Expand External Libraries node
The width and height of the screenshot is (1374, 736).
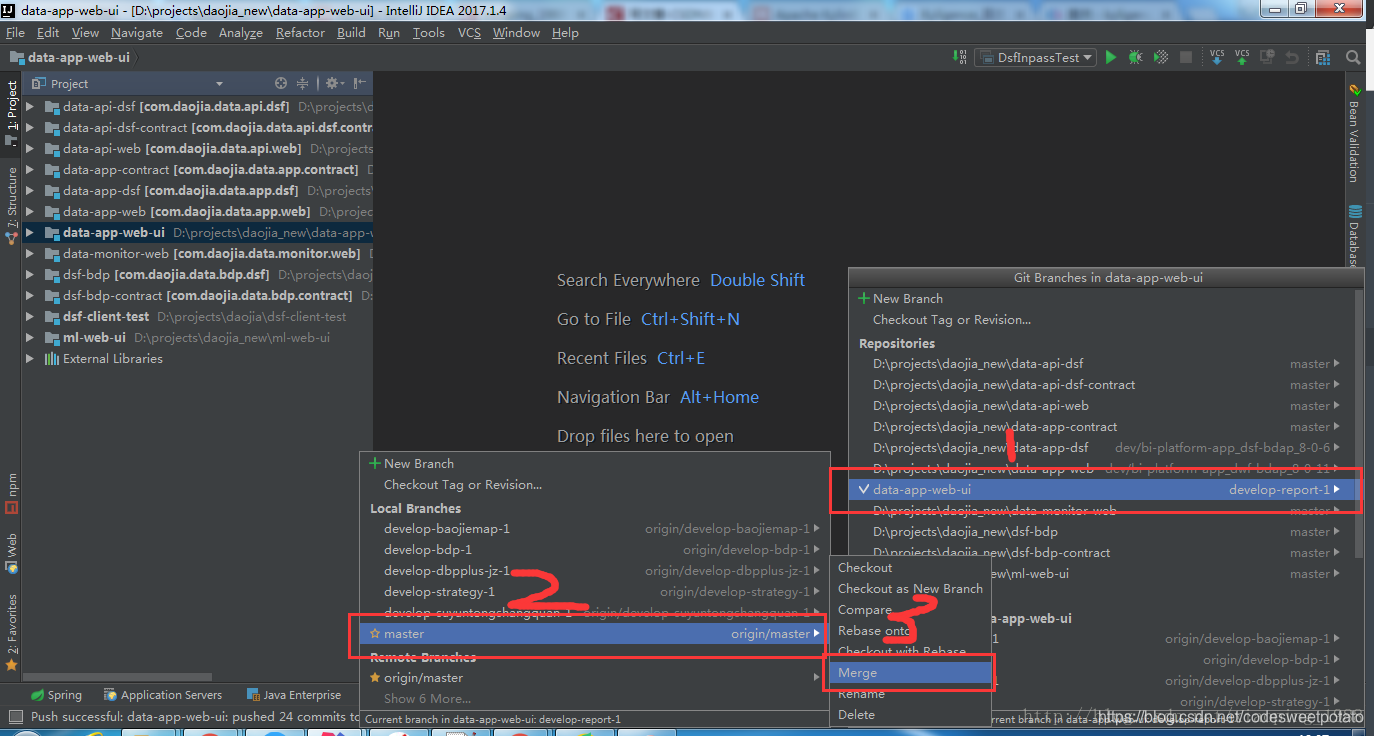coord(30,359)
